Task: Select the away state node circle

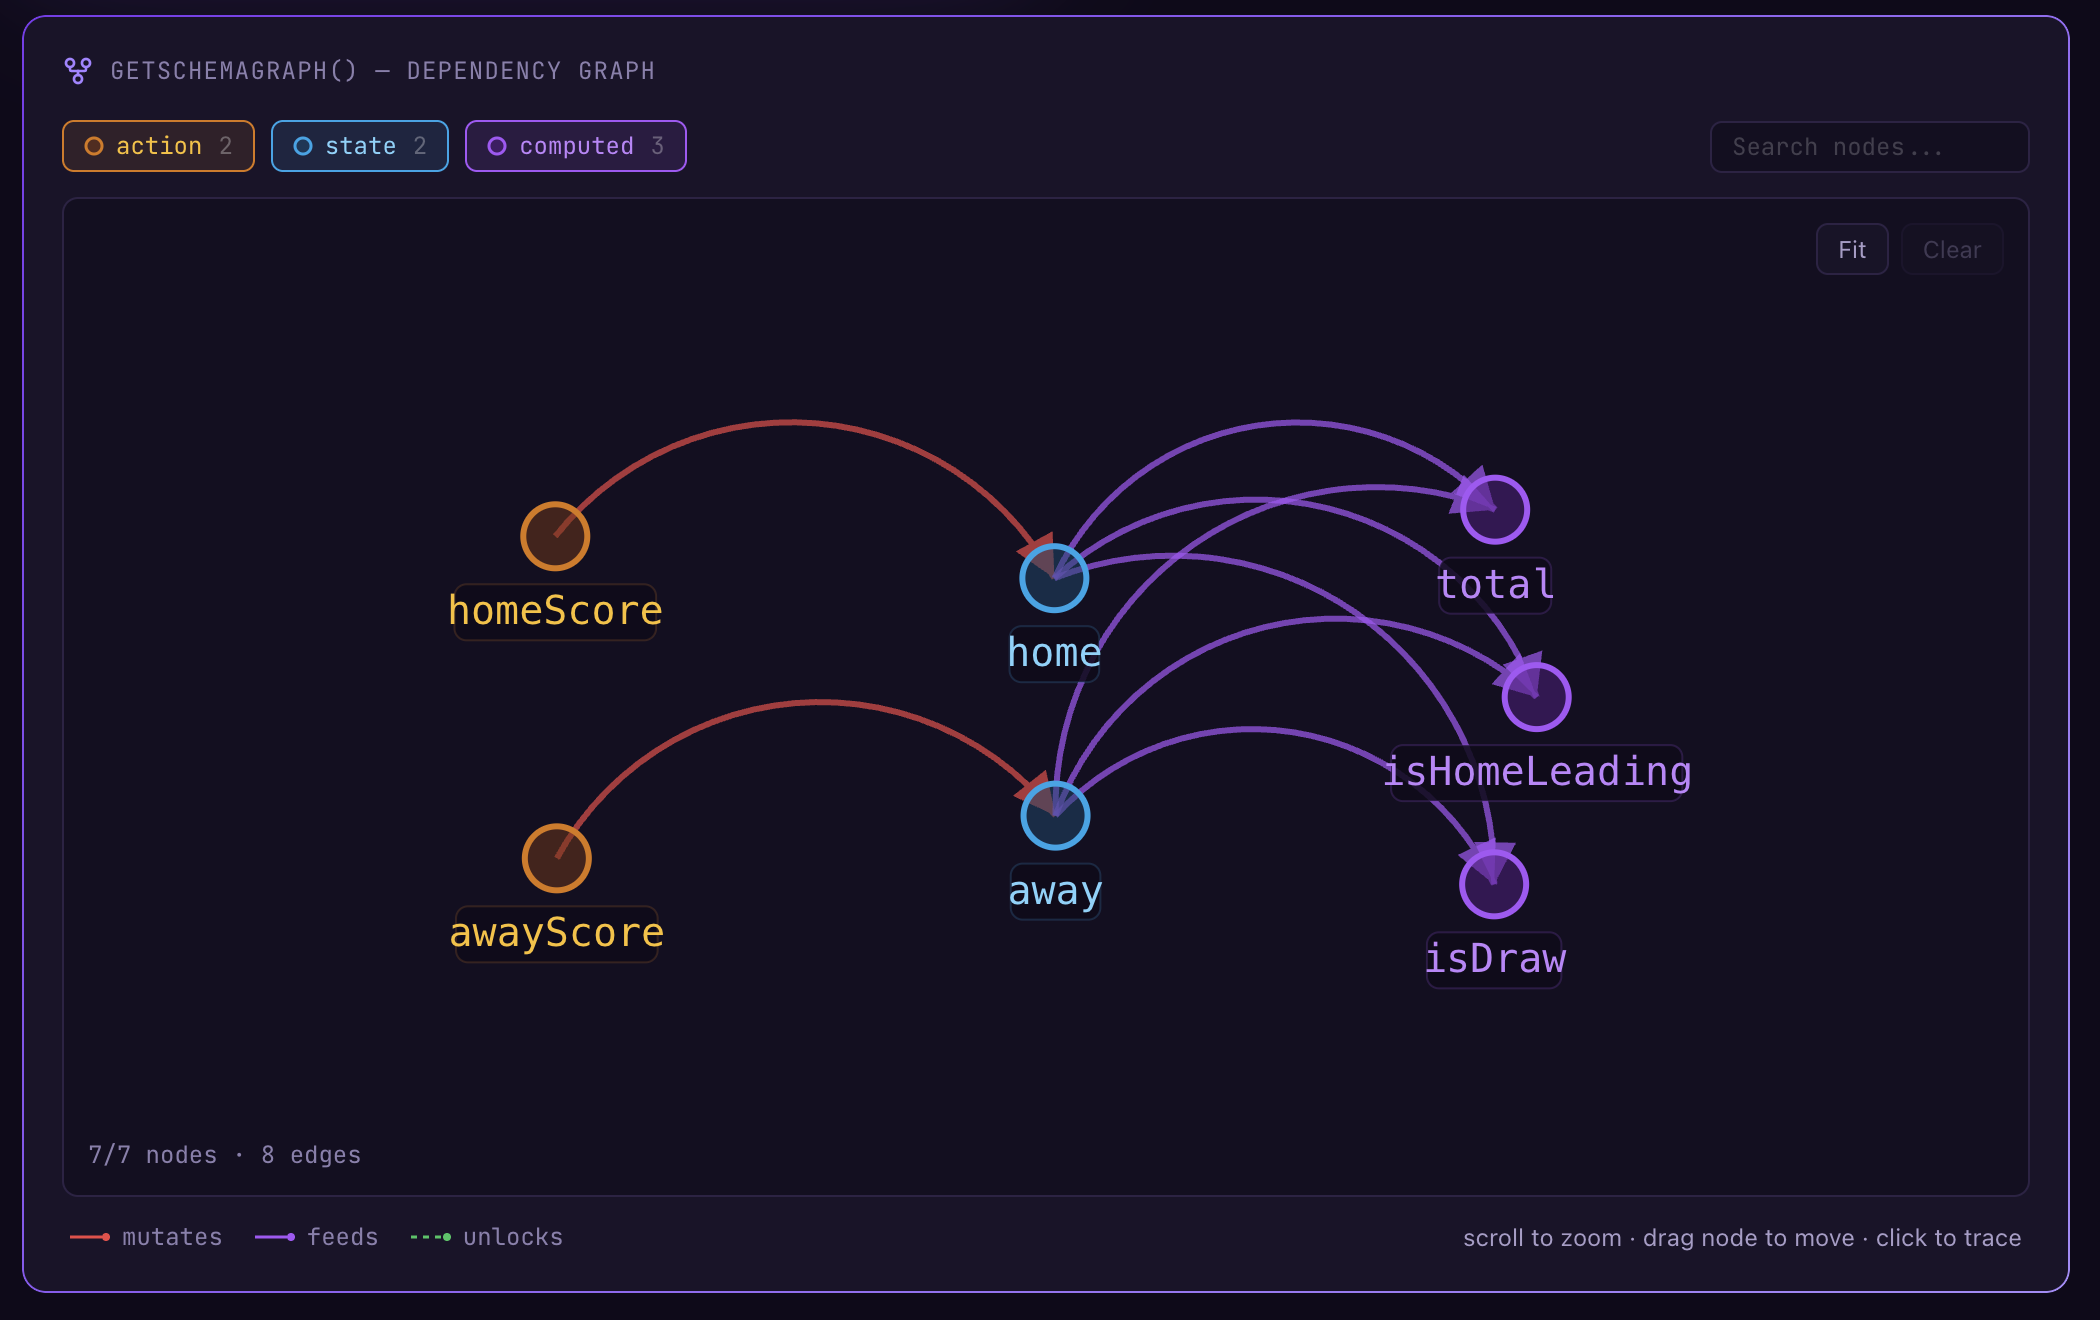Action: pyautogui.click(x=1055, y=815)
